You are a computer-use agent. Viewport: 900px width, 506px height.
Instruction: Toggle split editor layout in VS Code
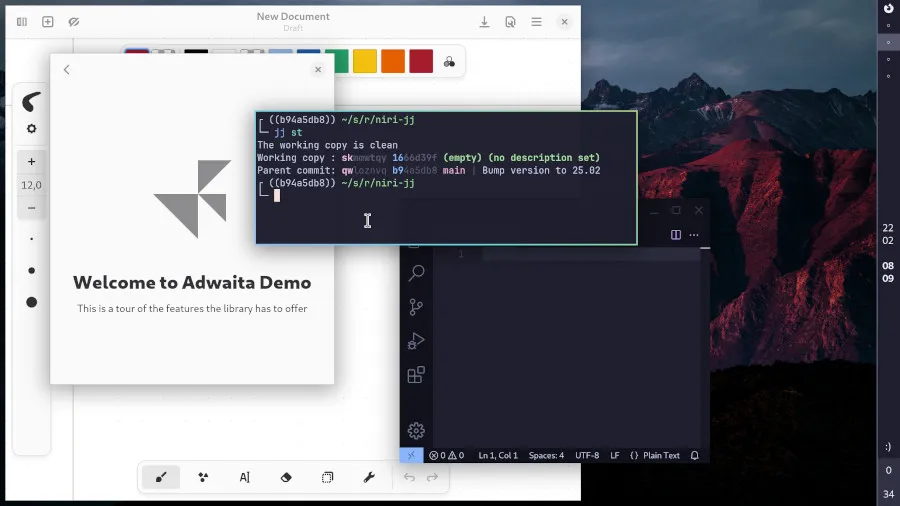(x=676, y=235)
